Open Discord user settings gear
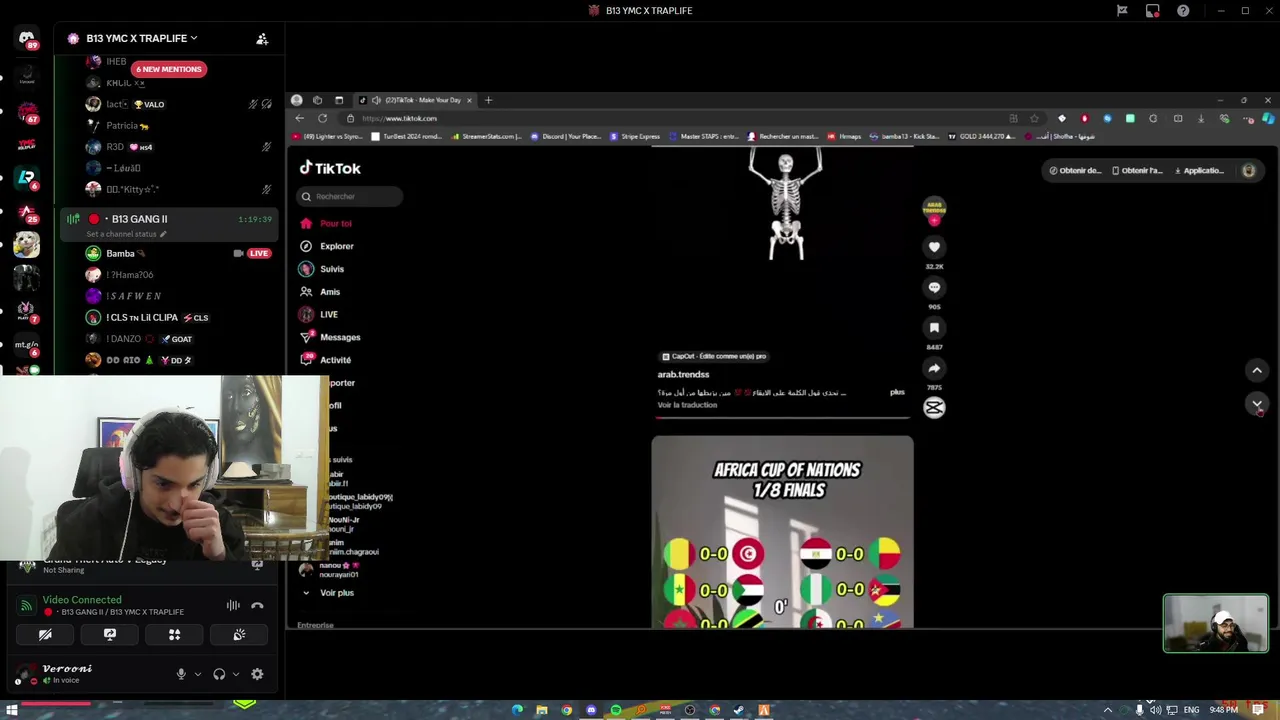The image size is (1280, 720). 257,674
